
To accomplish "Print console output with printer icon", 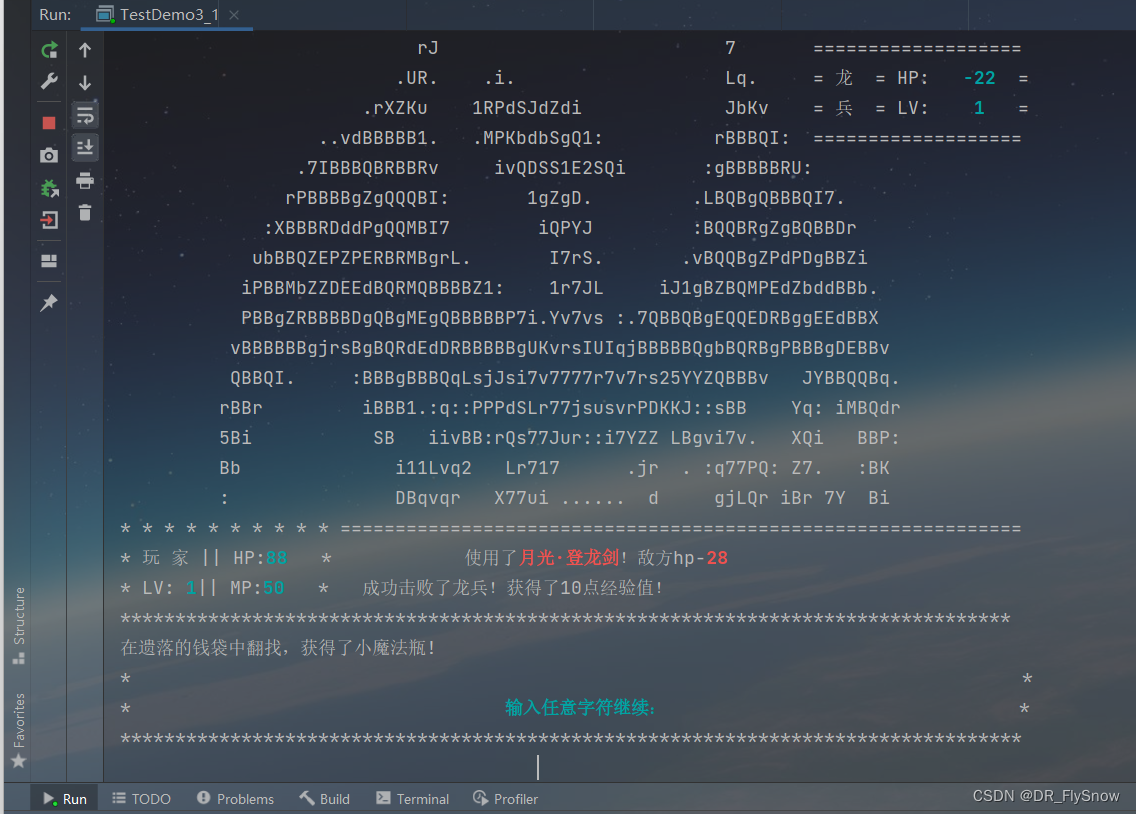I will (85, 180).
